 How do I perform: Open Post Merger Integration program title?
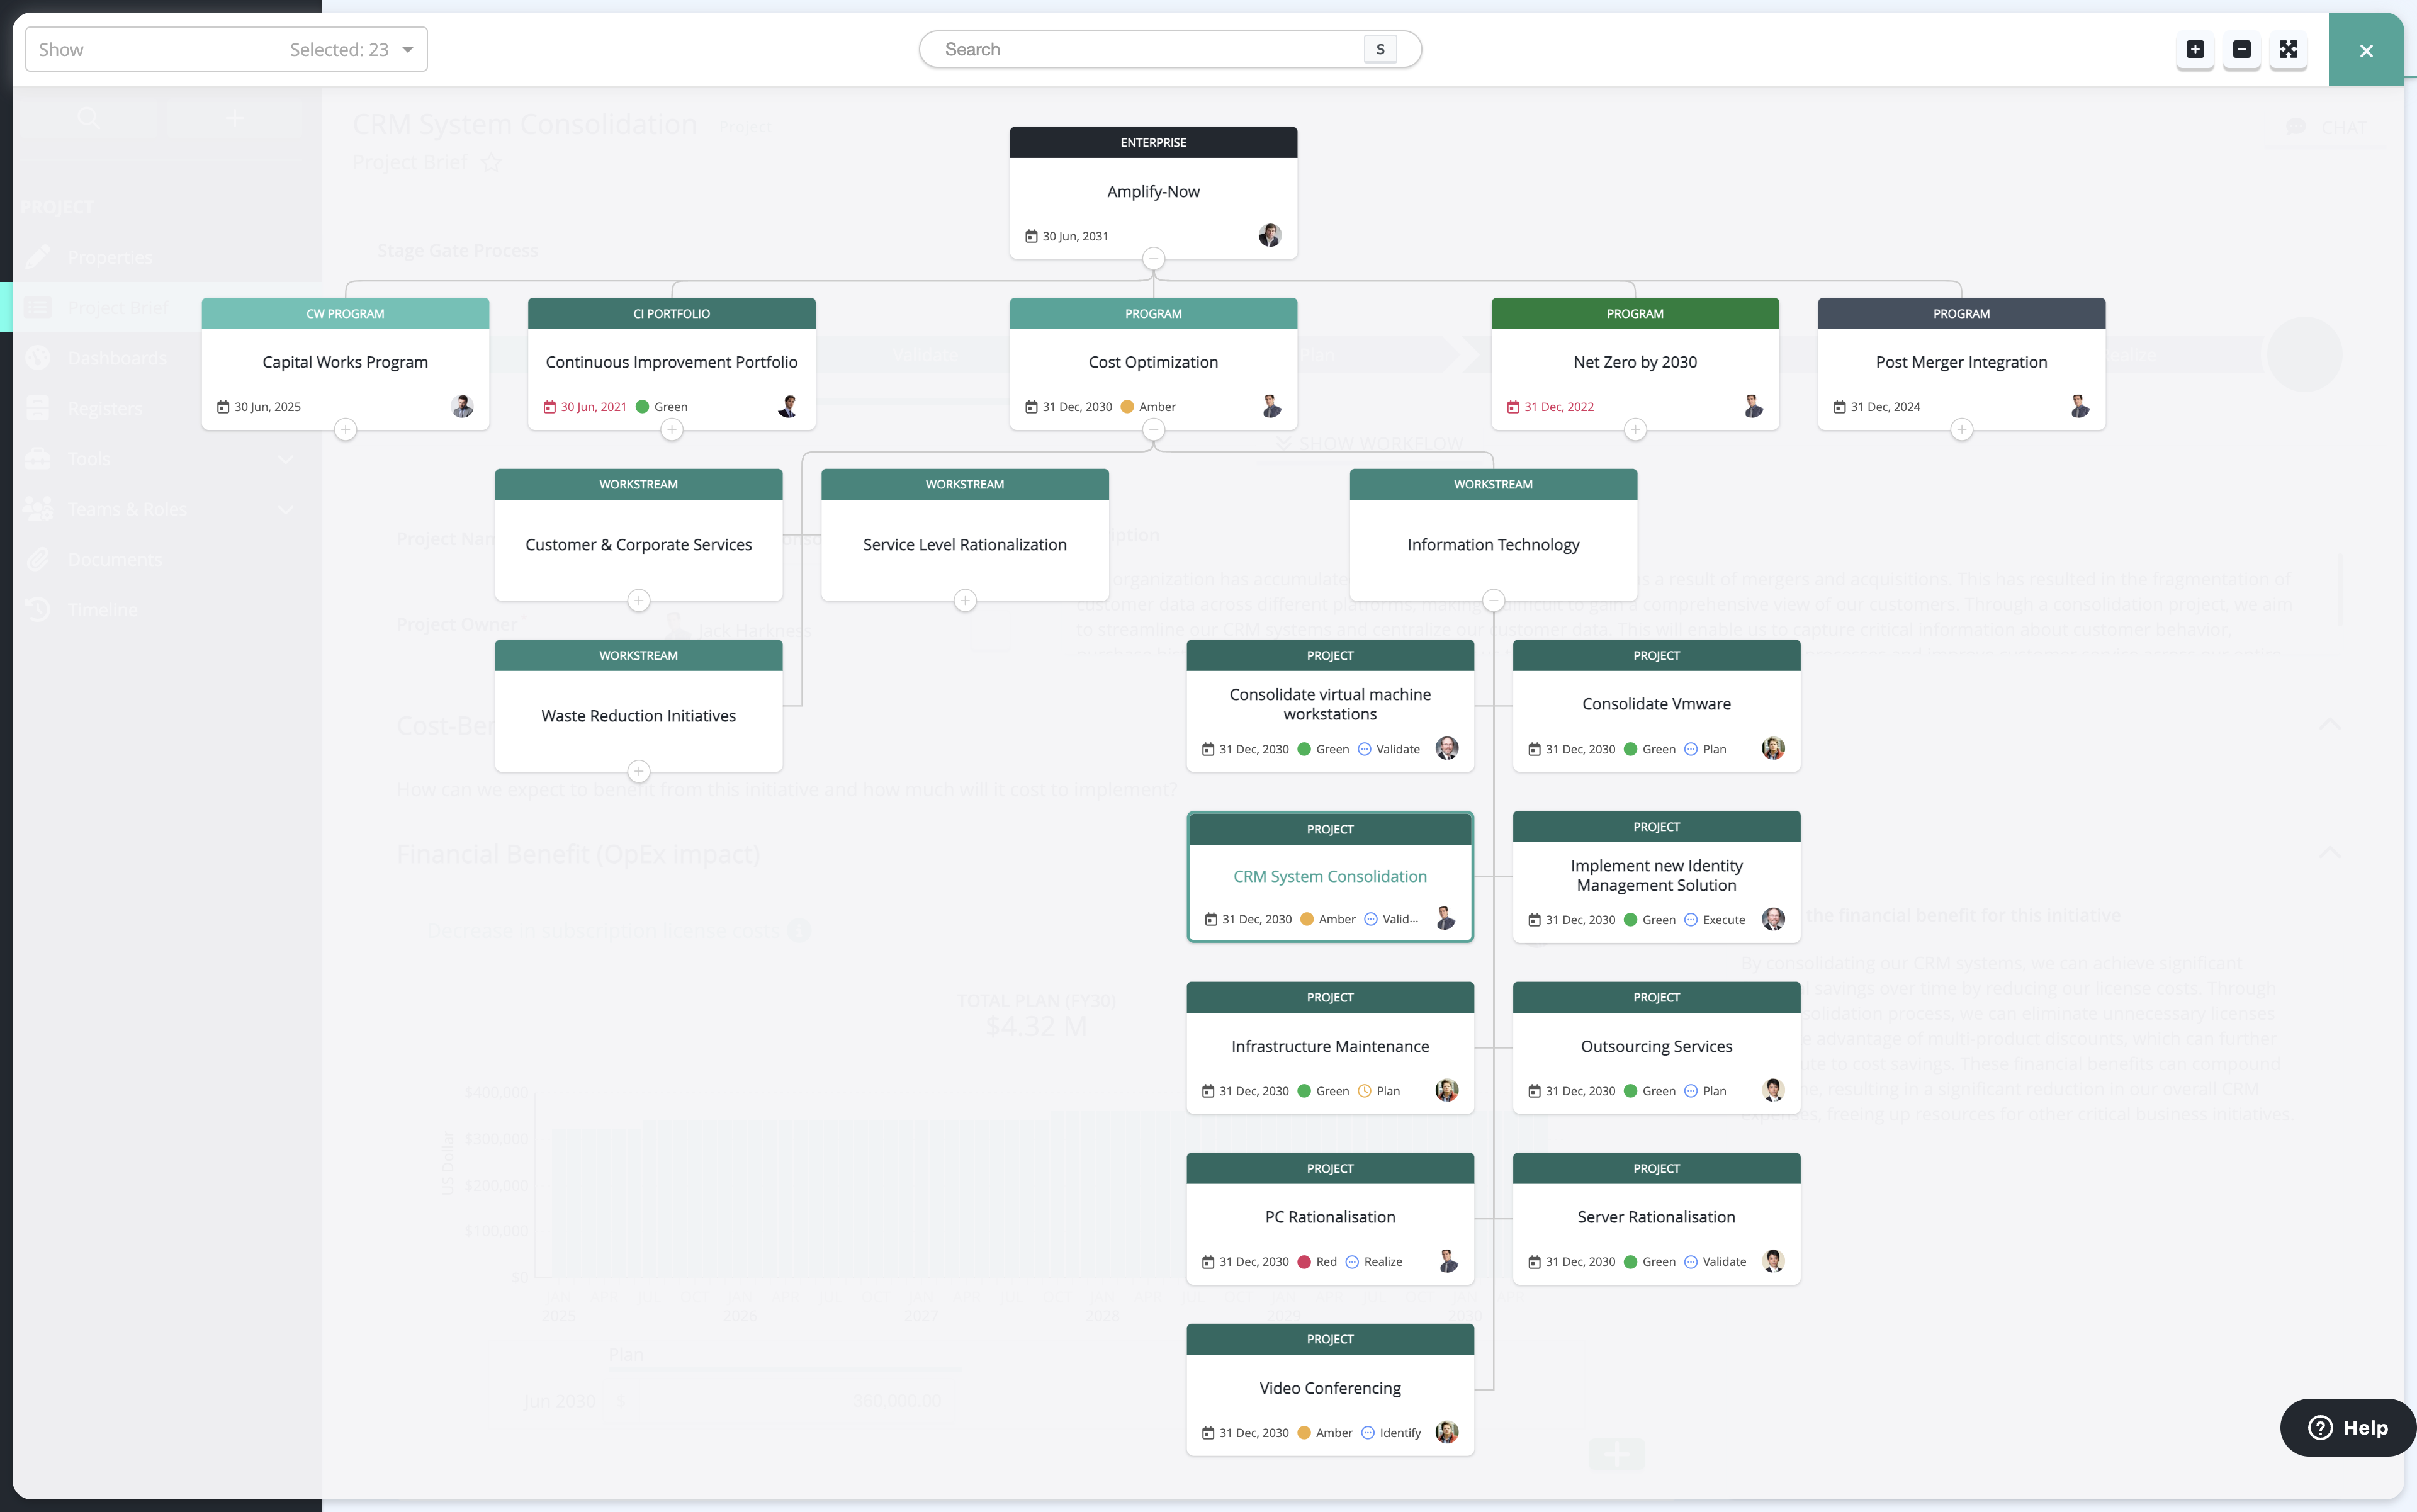pyautogui.click(x=1961, y=362)
